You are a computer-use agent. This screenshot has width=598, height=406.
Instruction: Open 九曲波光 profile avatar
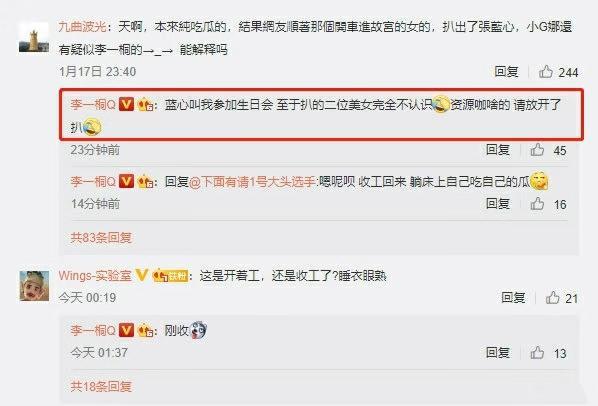[x=34, y=37]
